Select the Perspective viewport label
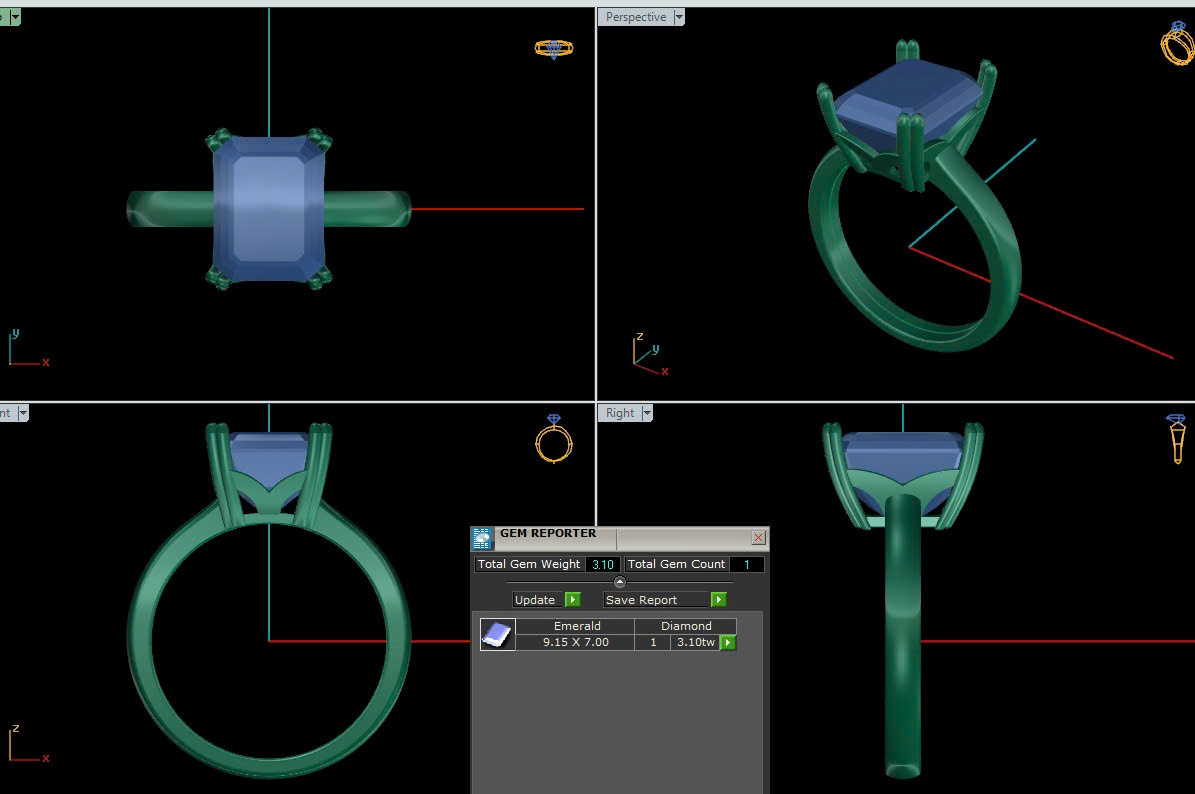The width and height of the screenshot is (1195, 794). (635, 17)
